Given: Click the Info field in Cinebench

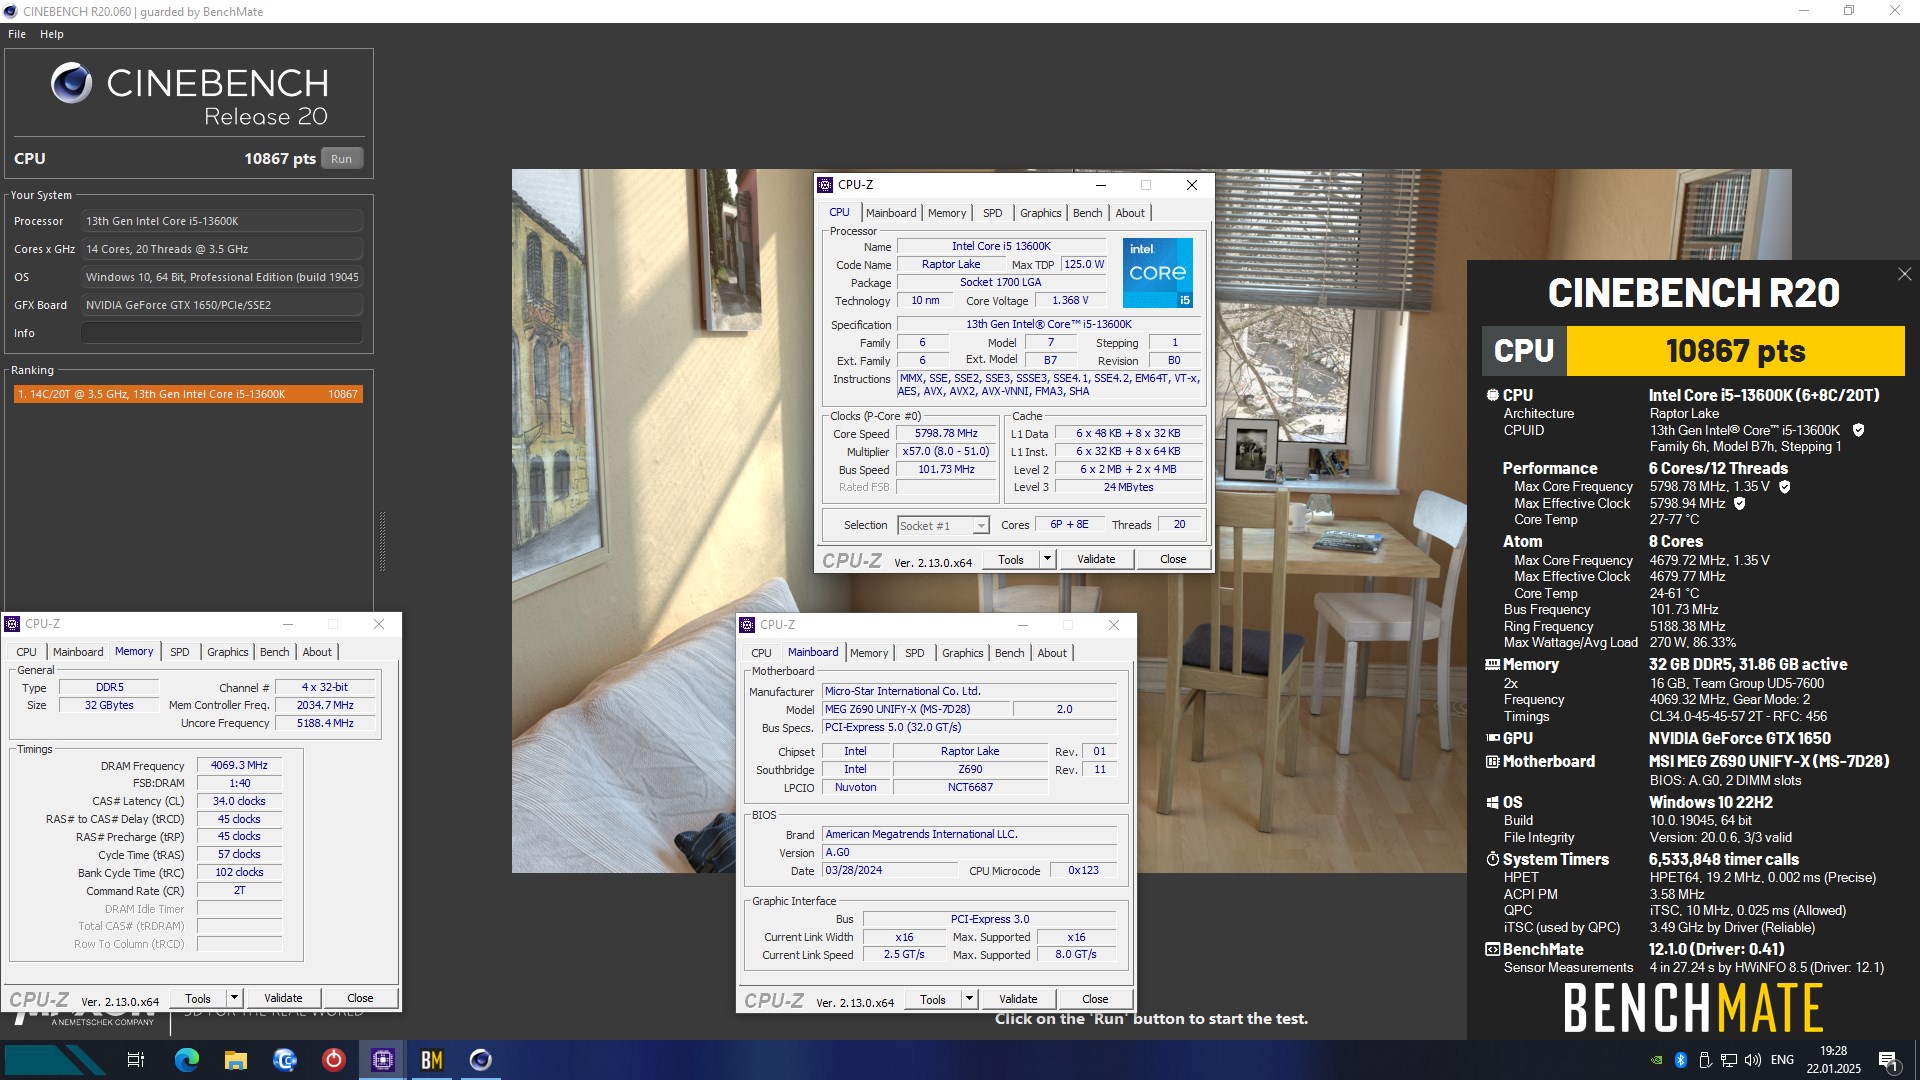Looking at the screenshot, I should tap(222, 333).
